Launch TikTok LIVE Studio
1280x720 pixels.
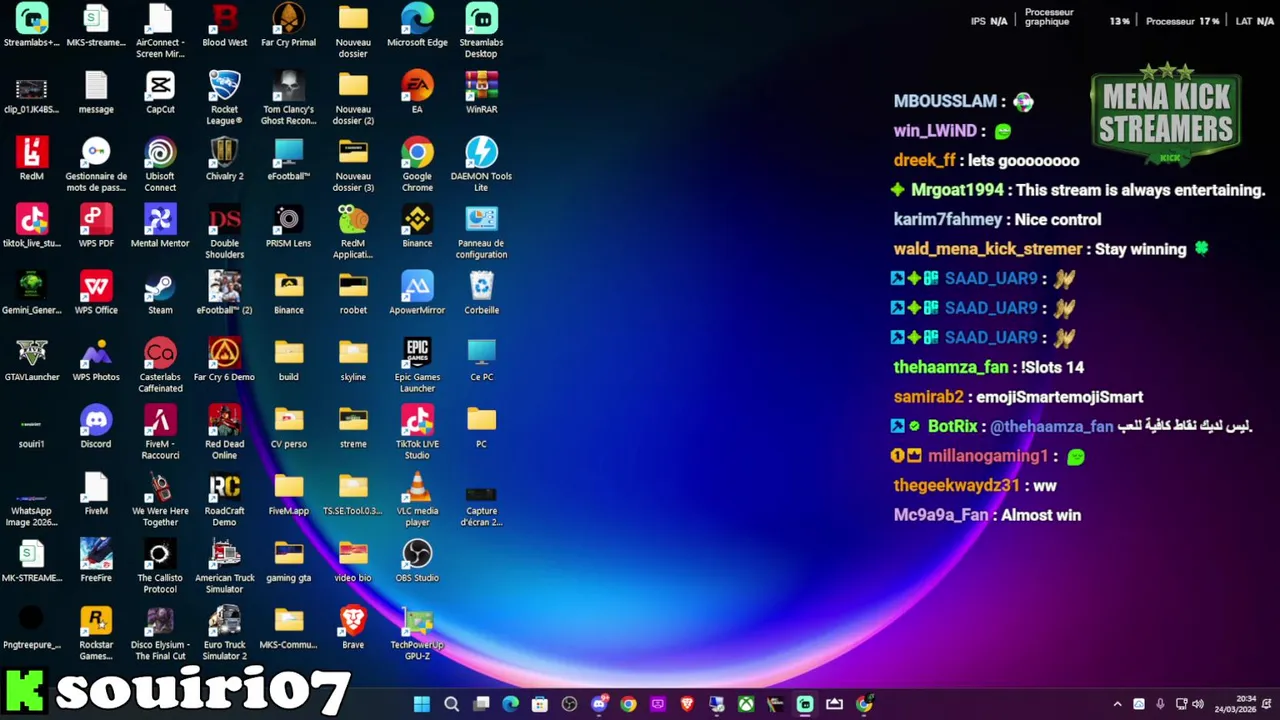(417, 433)
